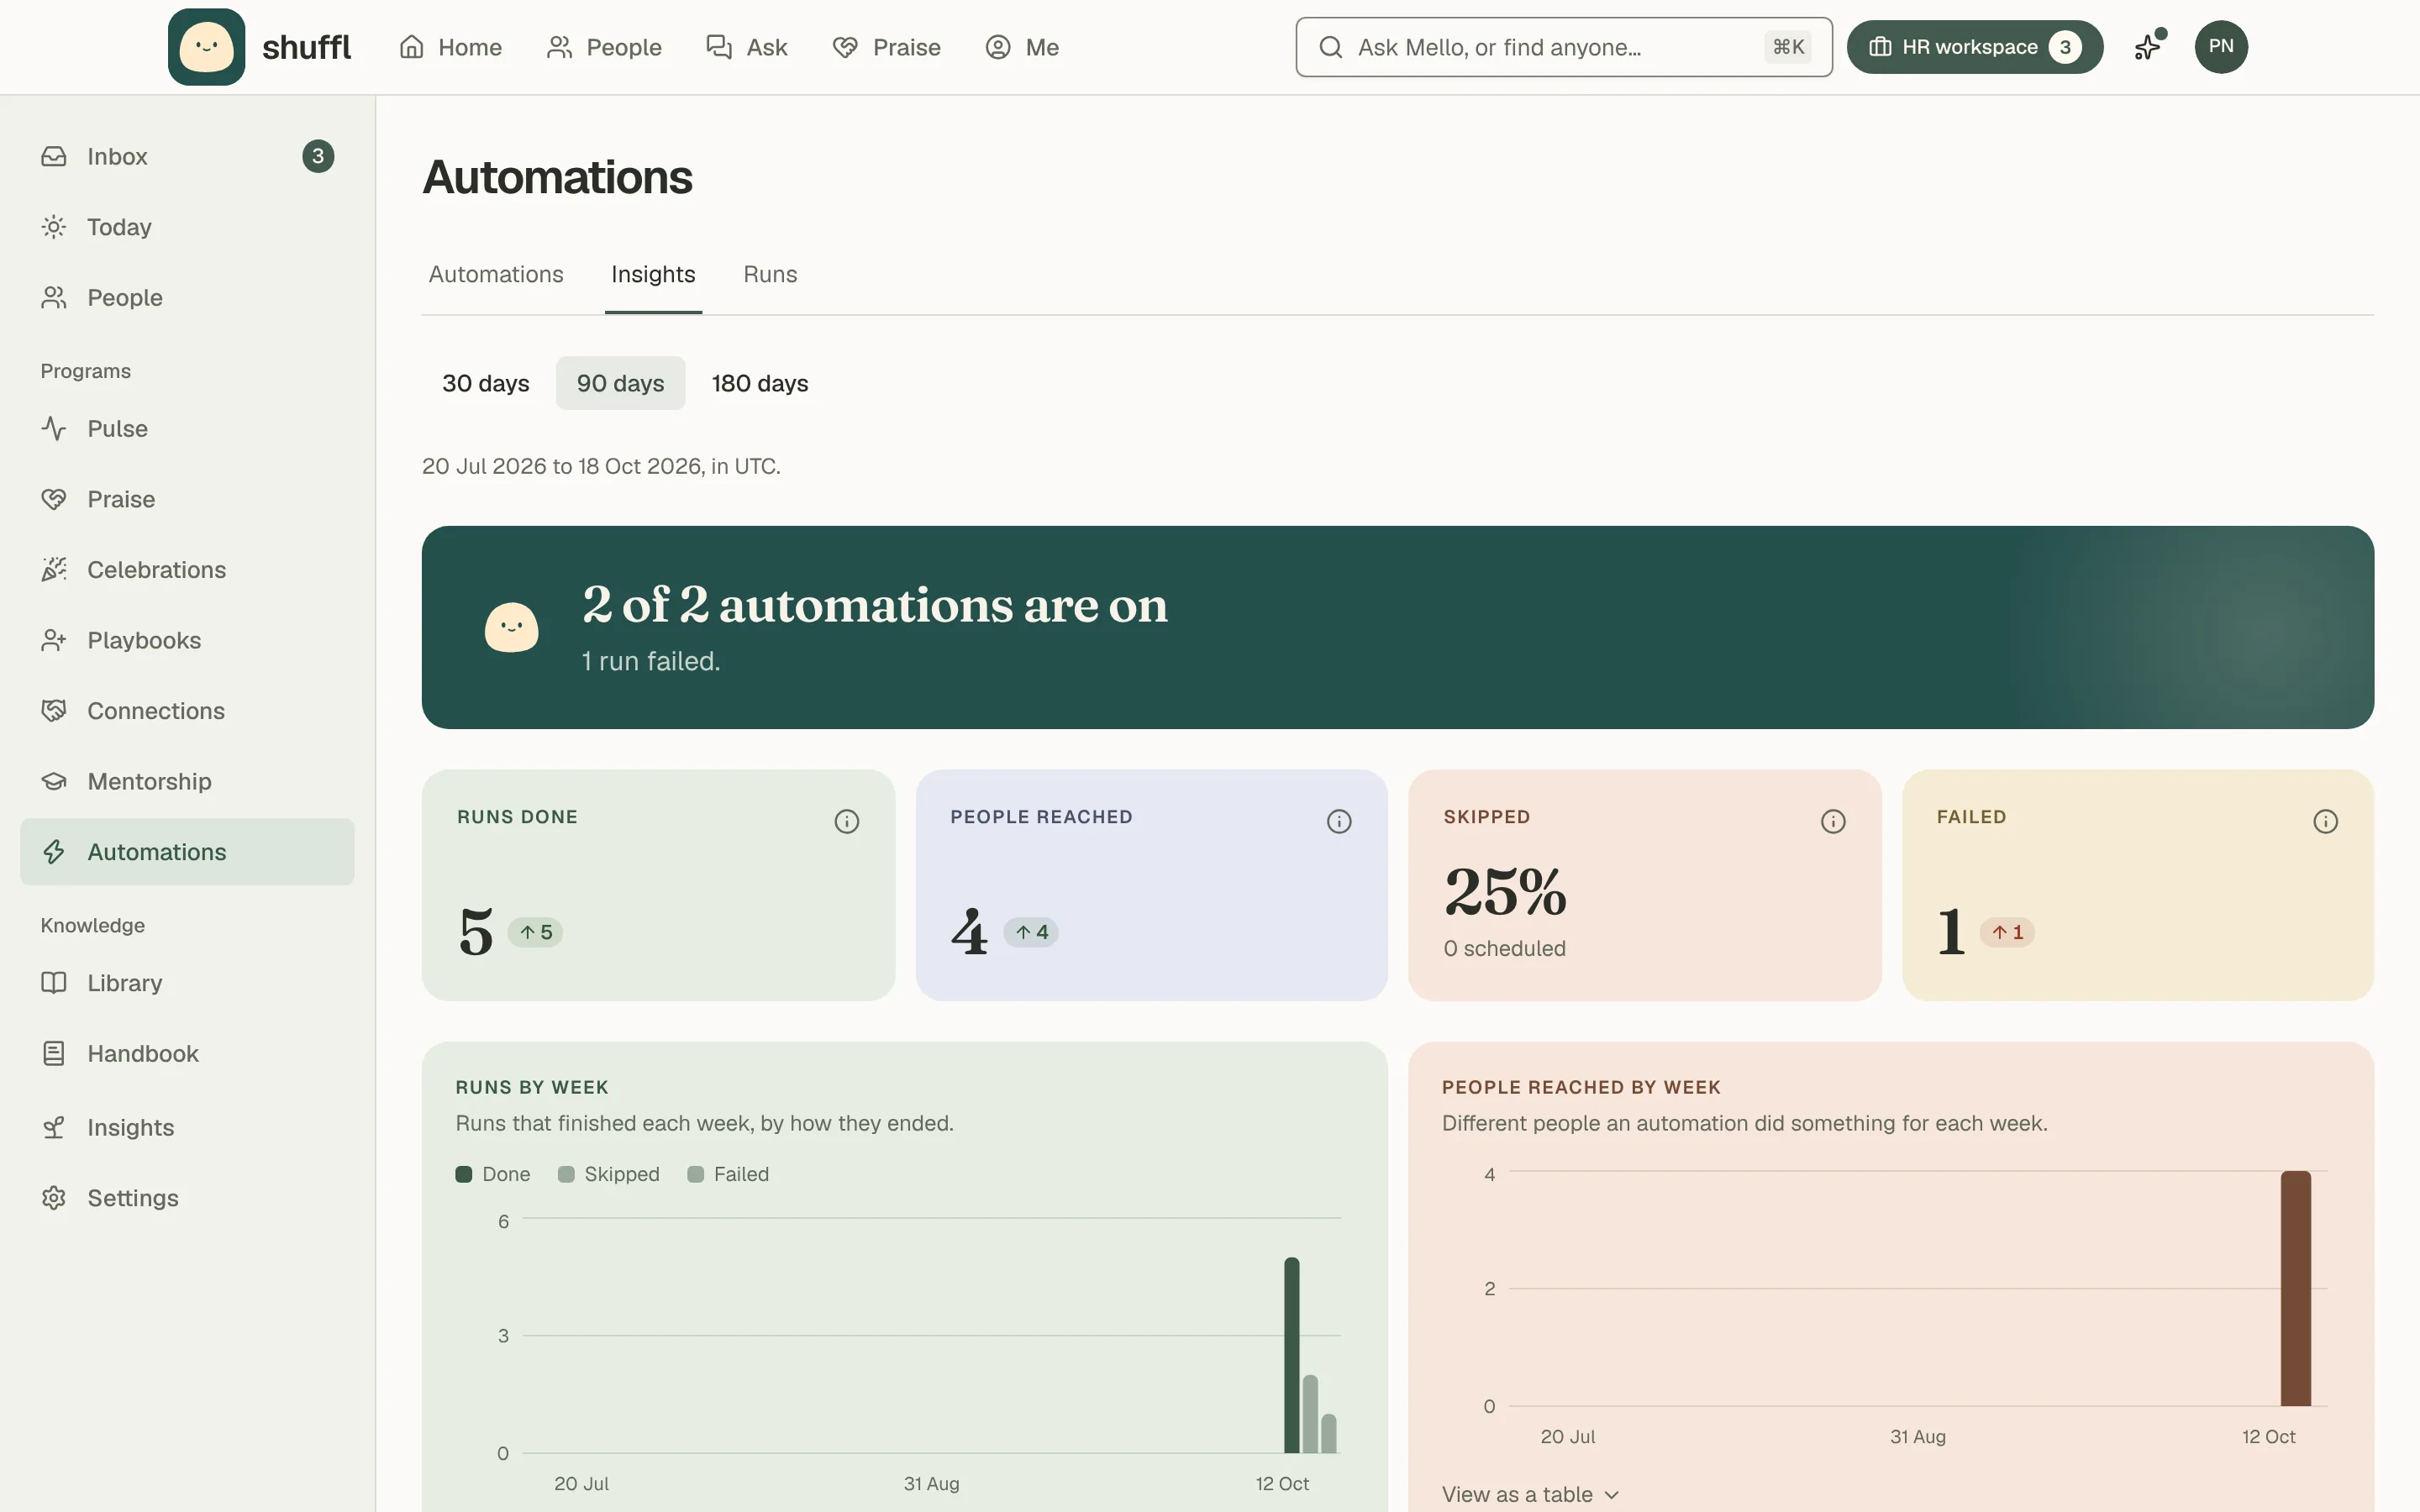
Task: Open the sparkle notifications icon
Action: click(x=2148, y=47)
